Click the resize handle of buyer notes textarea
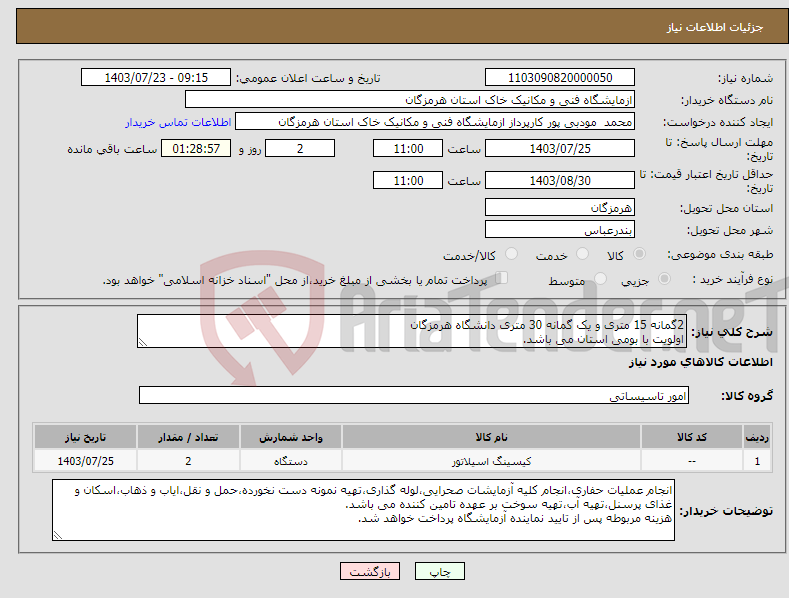The height and width of the screenshot is (598, 789). pyautogui.click(x=58, y=535)
